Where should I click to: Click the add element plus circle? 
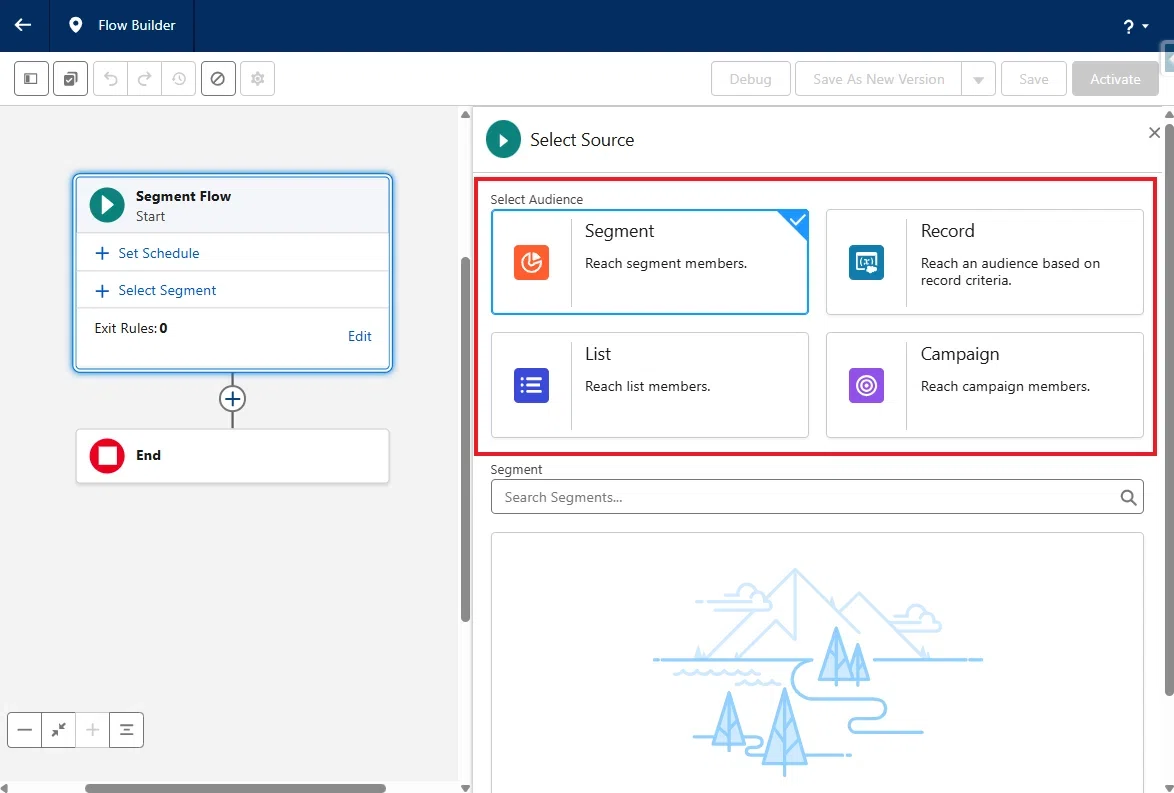pos(232,398)
